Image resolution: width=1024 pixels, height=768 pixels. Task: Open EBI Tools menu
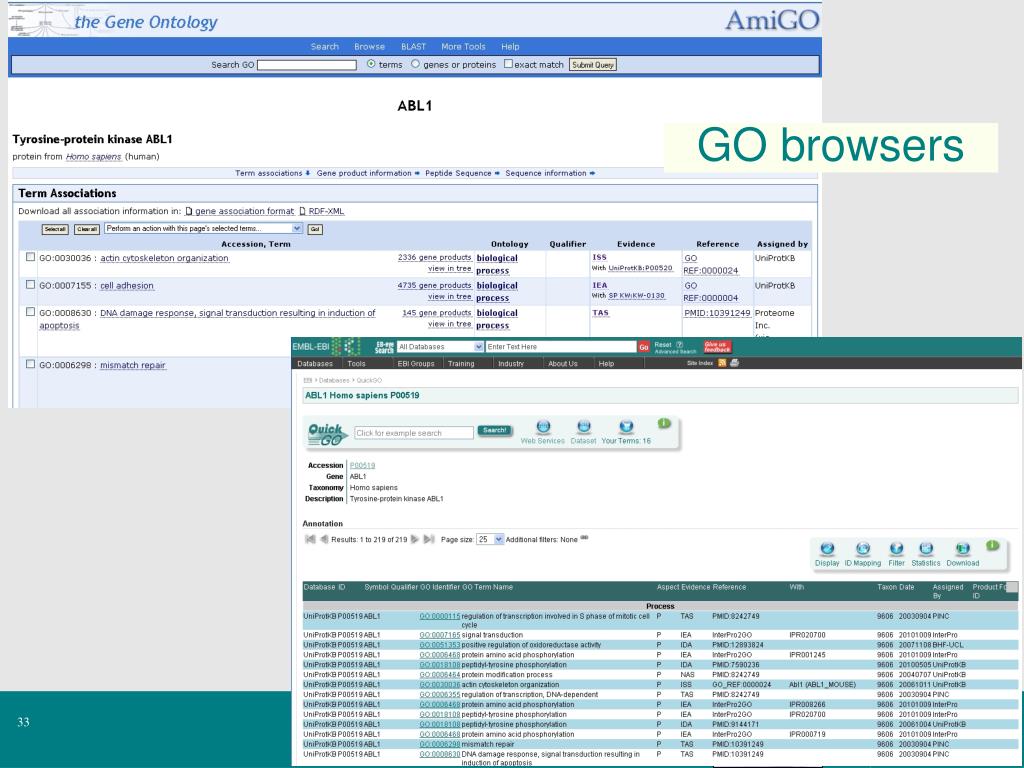357,364
